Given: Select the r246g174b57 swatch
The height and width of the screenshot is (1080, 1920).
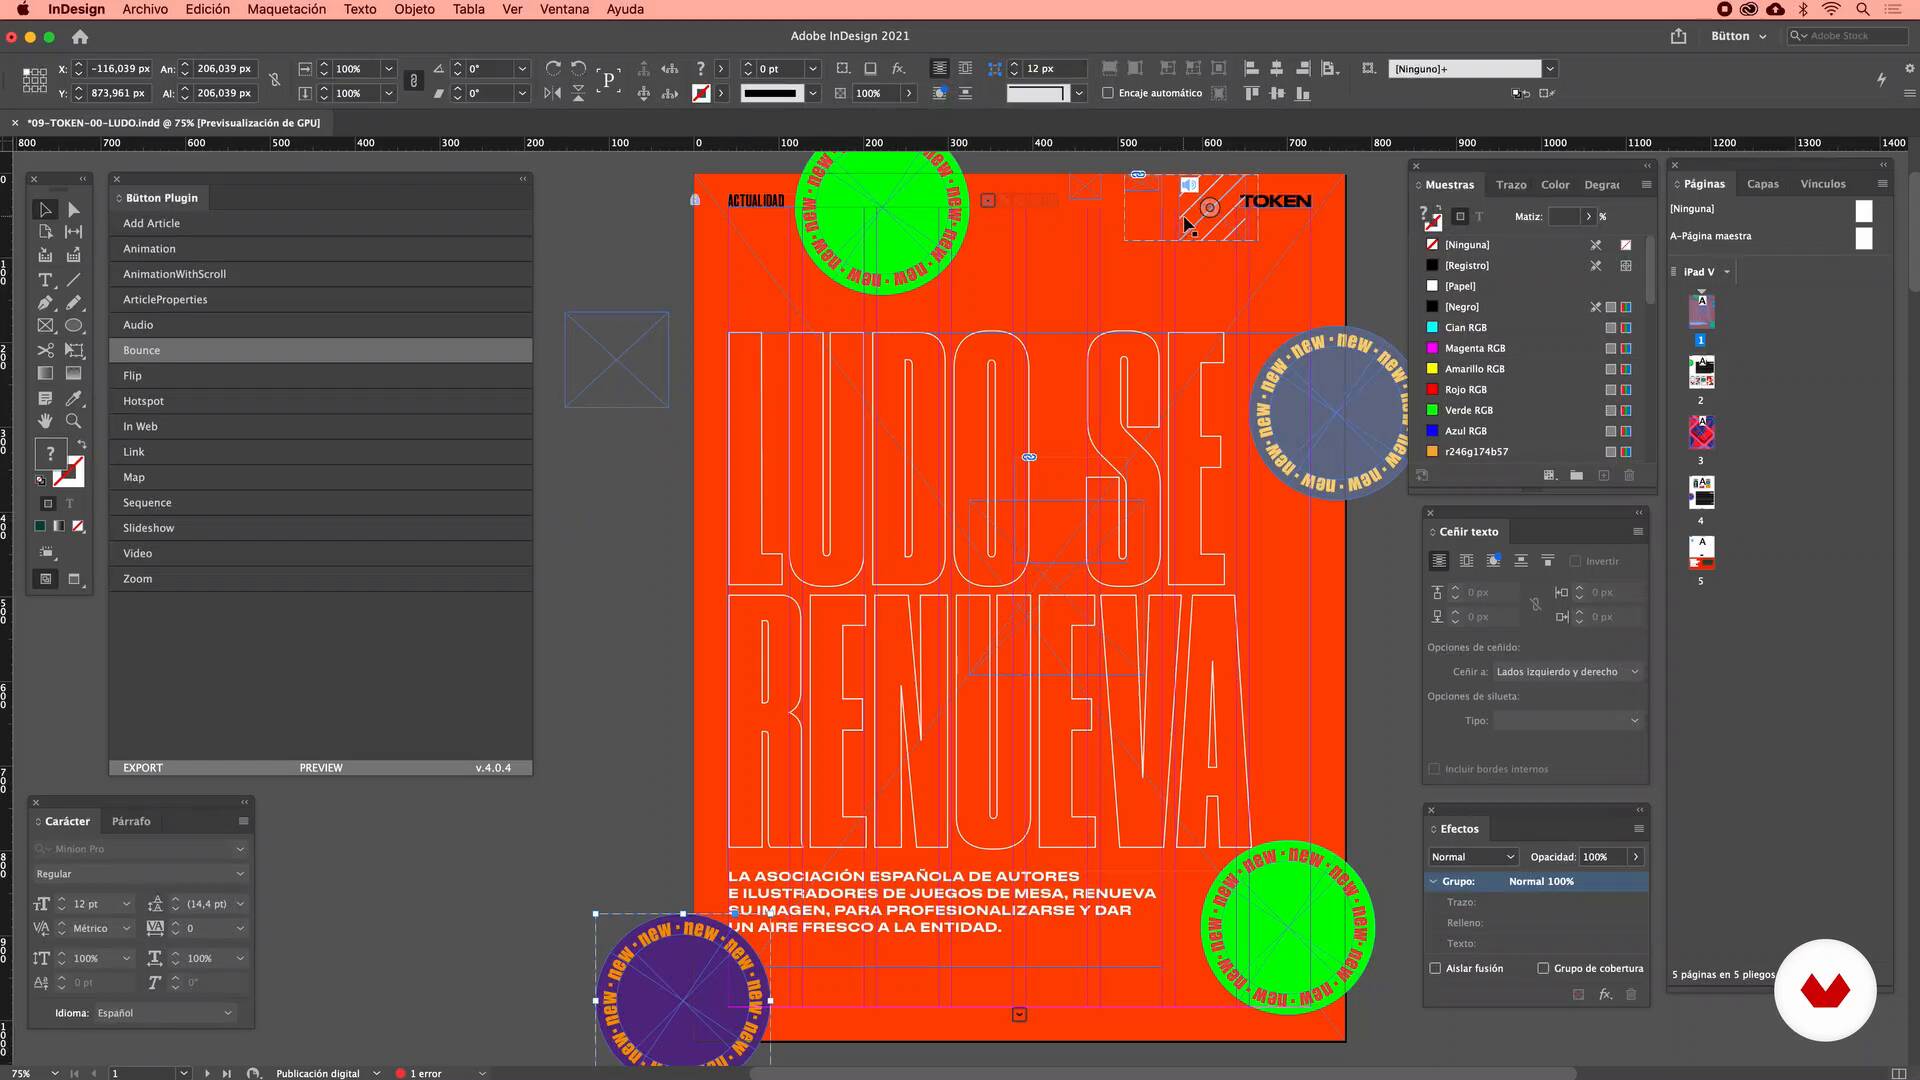Looking at the screenshot, I should point(1532,452).
